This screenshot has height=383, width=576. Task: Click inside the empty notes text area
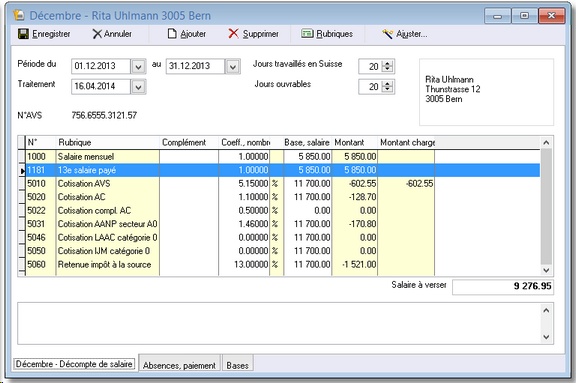pyautogui.click(x=279, y=324)
